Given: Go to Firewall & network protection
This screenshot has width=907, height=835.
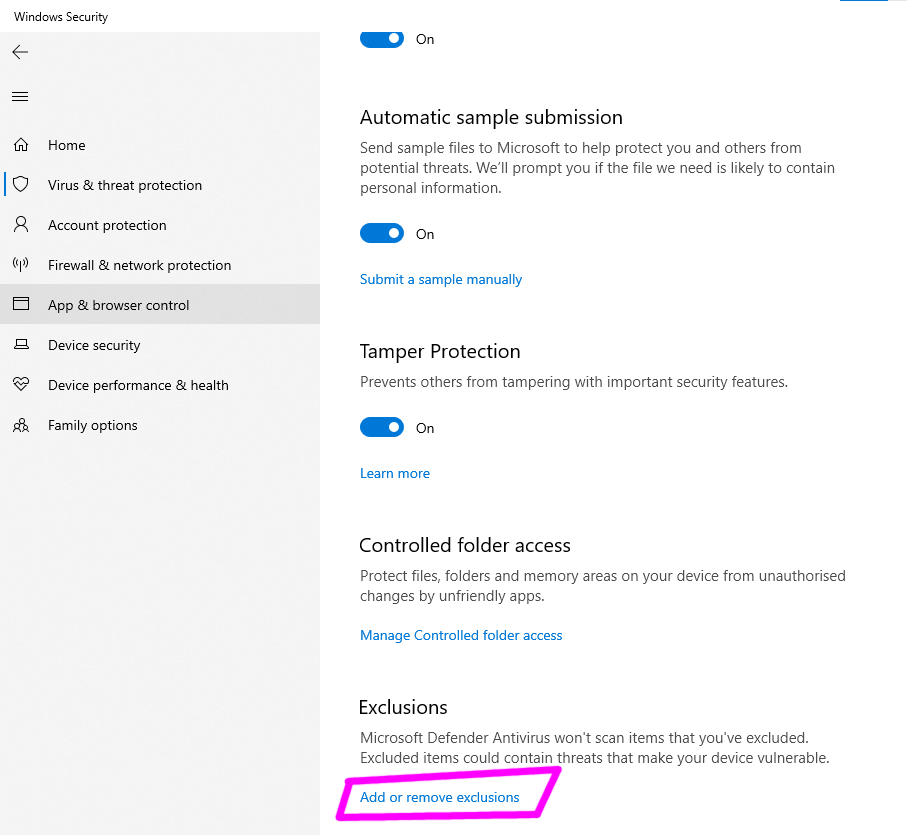Looking at the screenshot, I should pos(139,265).
